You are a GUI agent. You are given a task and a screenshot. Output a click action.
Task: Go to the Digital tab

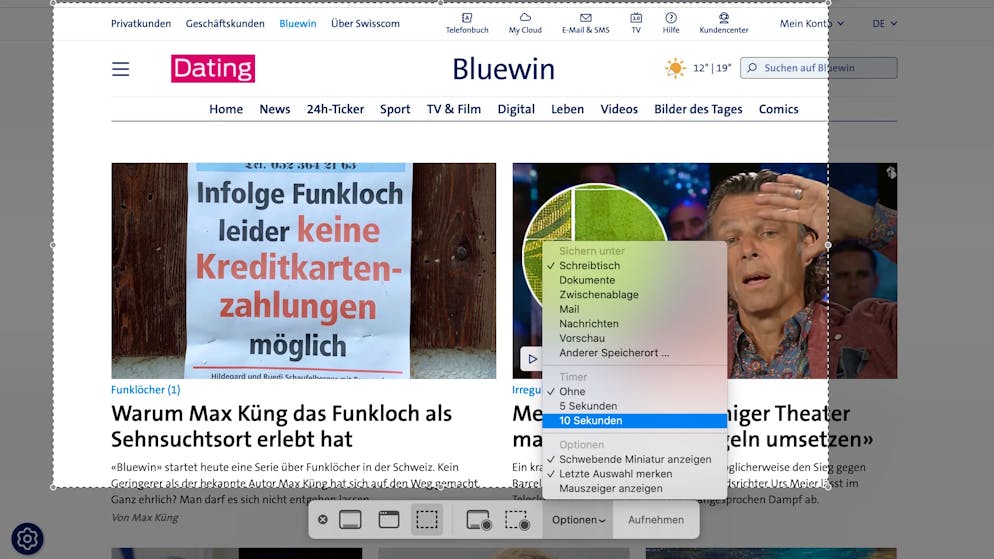(516, 109)
